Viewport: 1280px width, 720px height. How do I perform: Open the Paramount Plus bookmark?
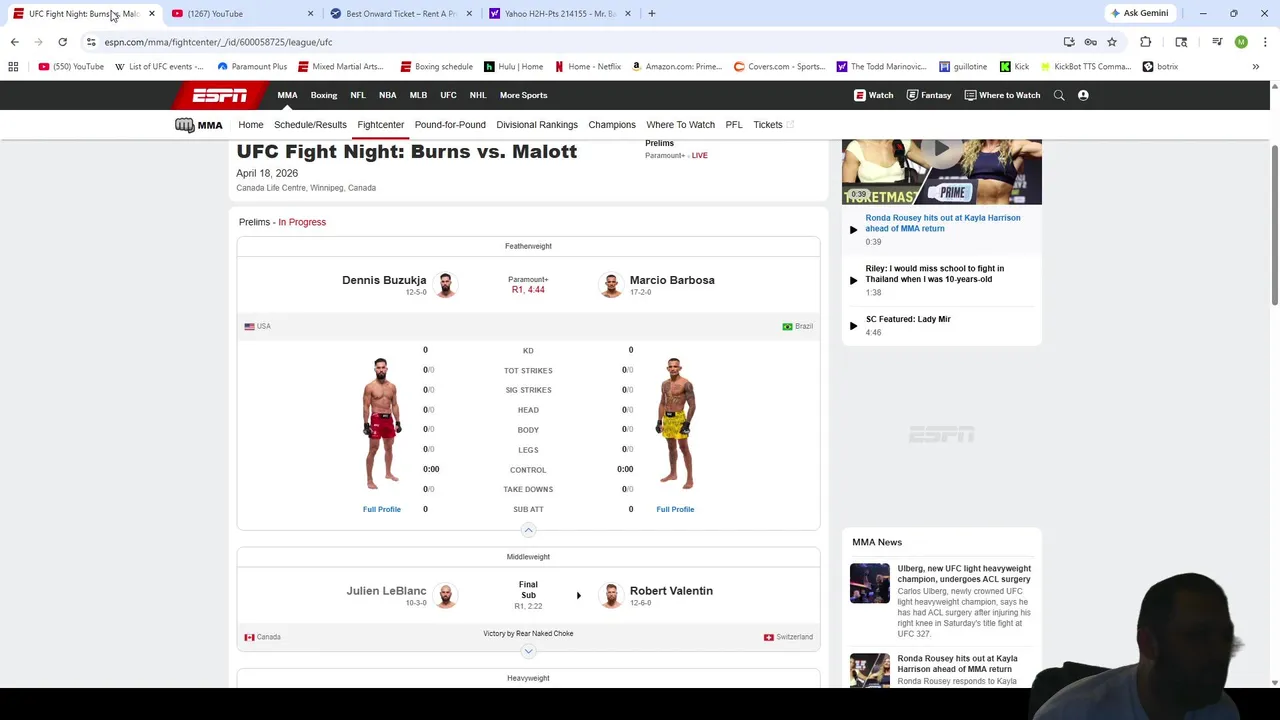252,67
